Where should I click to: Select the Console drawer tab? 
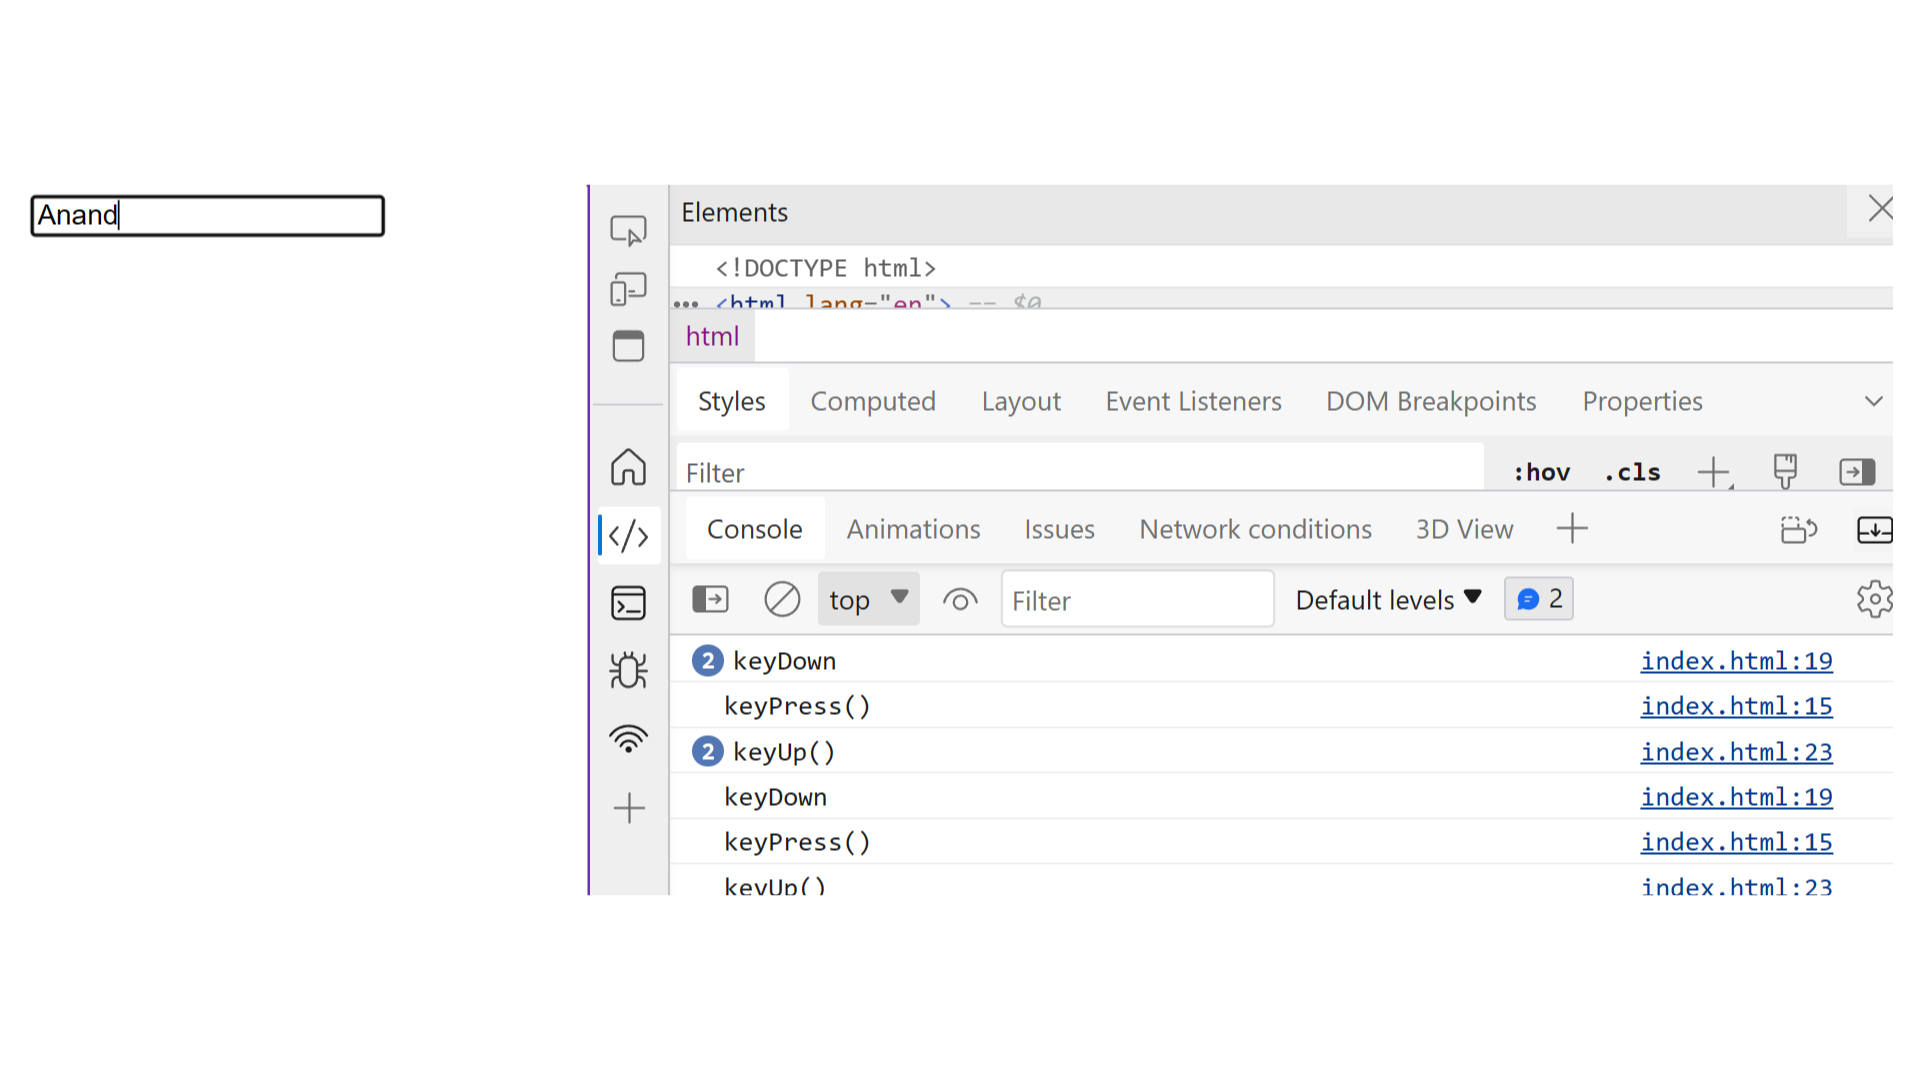click(x=754, y=529)
